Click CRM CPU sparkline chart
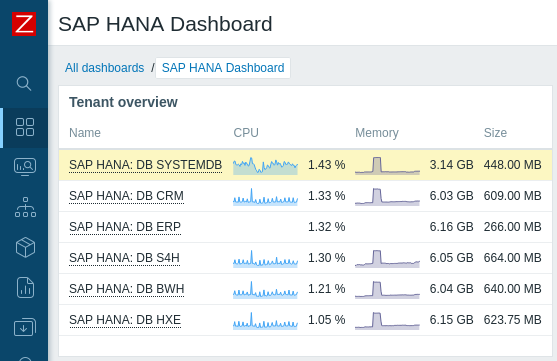 point(265,196)
